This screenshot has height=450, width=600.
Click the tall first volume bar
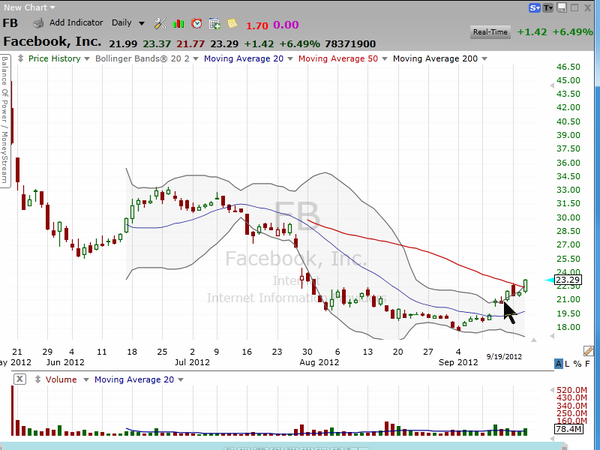point(12,411)
